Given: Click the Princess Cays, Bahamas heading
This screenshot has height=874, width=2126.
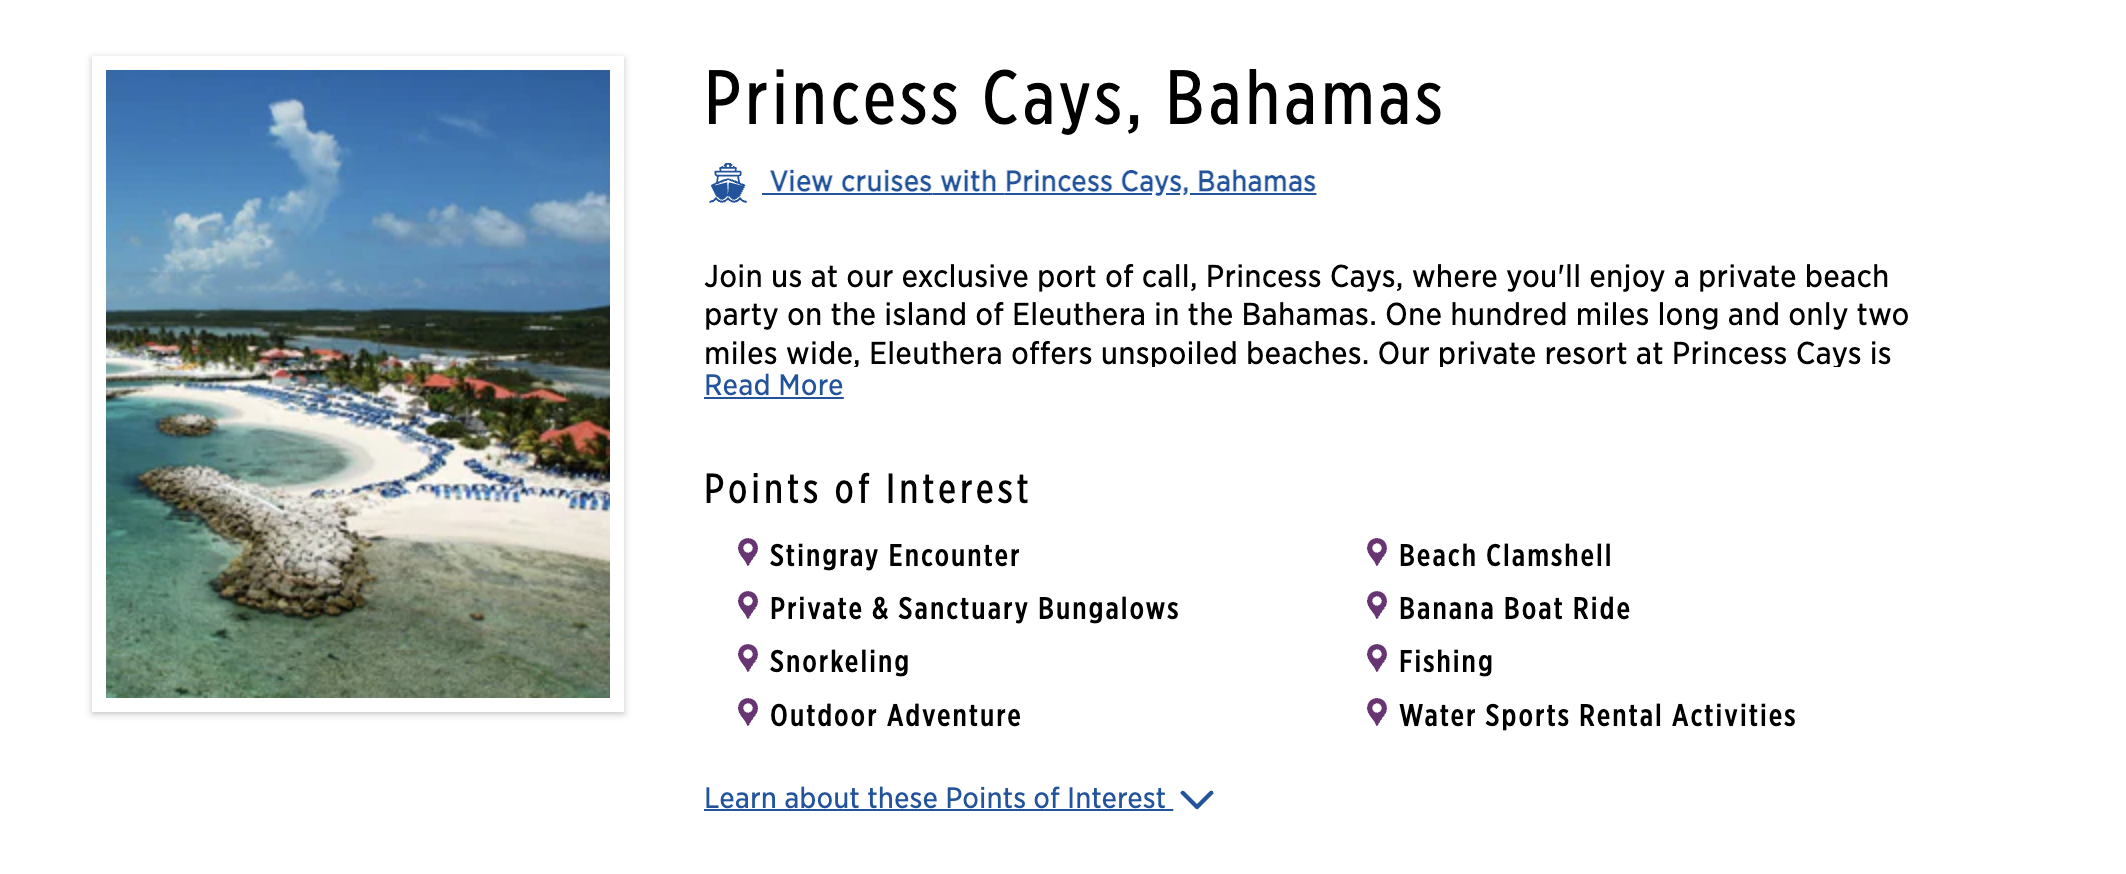Looking at the screenshot, I should coord(1073,99).
